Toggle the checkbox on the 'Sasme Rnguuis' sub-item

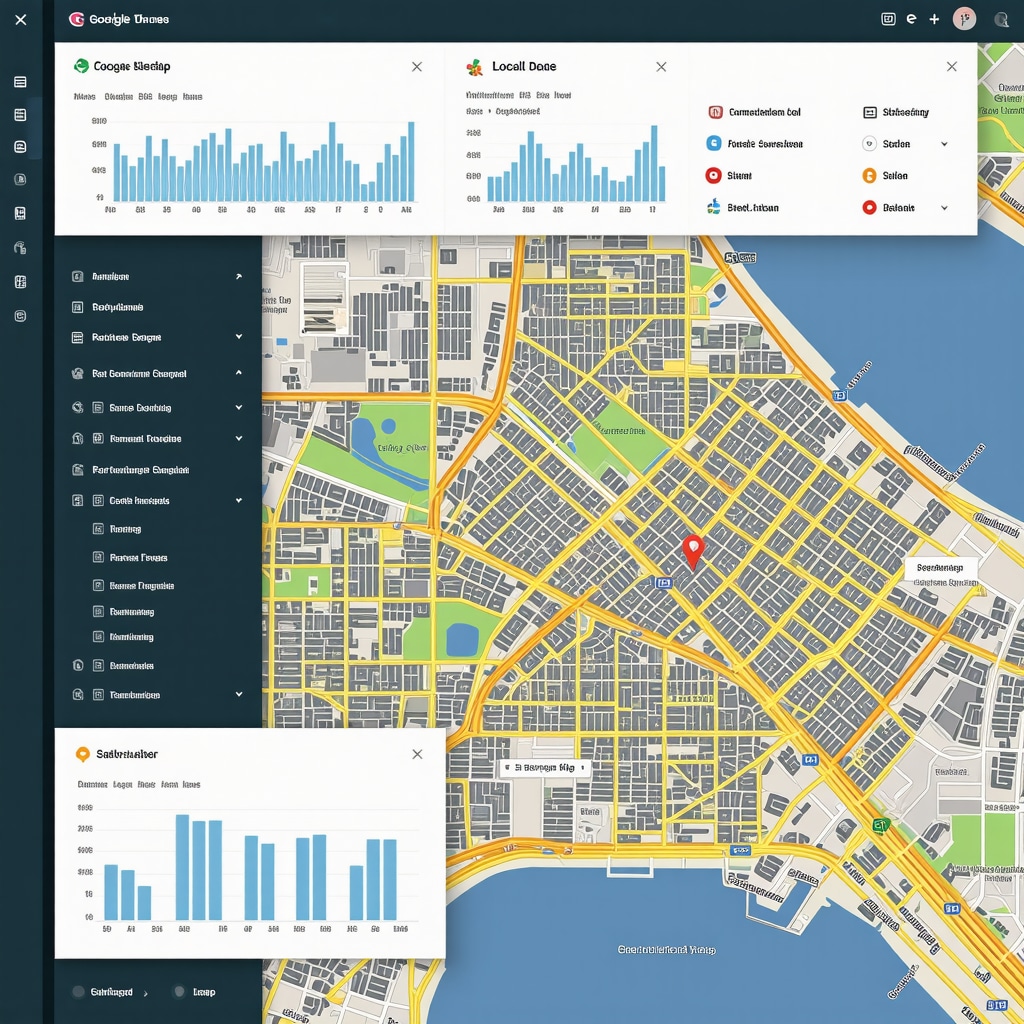click(x=98, y=585)
